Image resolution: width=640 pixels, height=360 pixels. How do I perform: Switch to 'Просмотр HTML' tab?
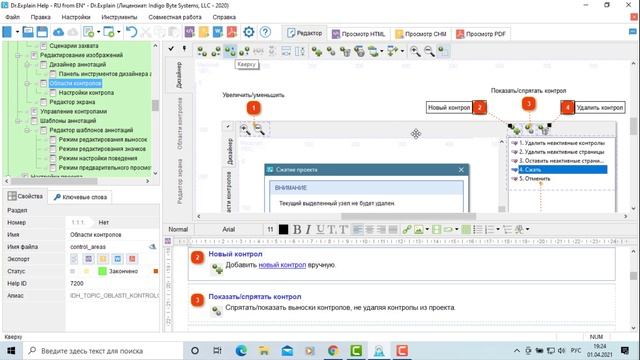point(358,34)
